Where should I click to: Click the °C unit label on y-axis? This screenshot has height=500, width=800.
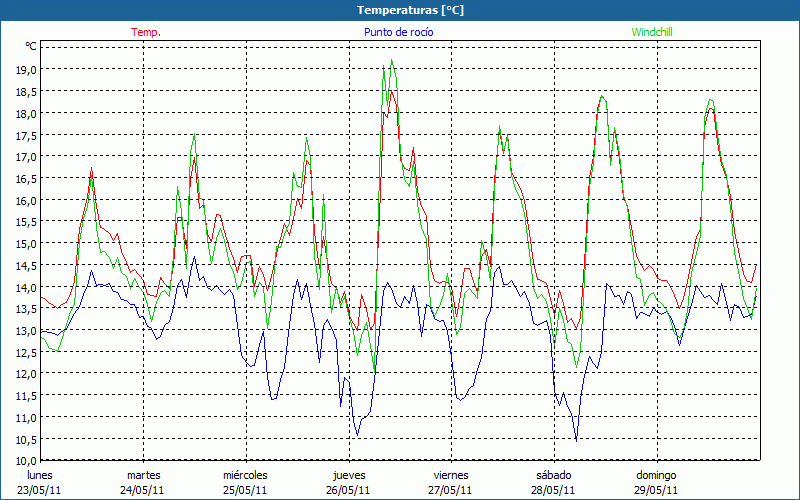30,47
